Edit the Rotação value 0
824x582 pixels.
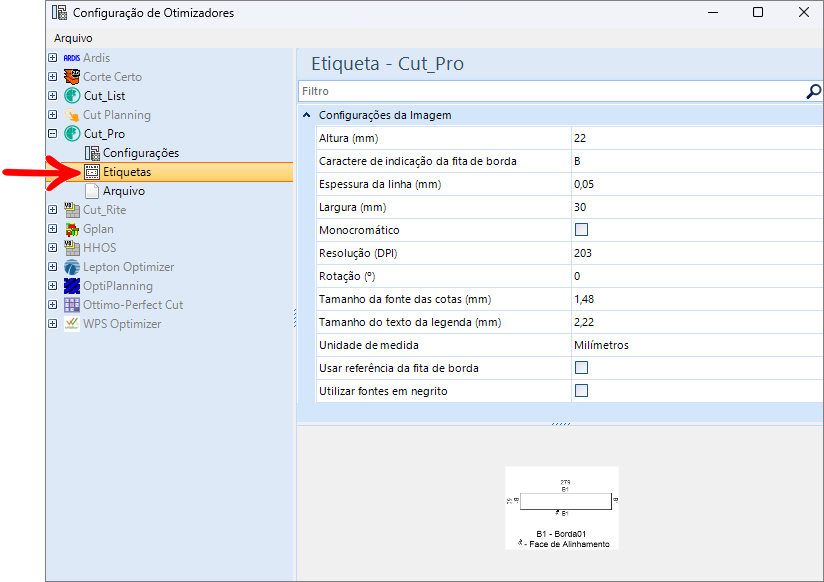[697, 276]
